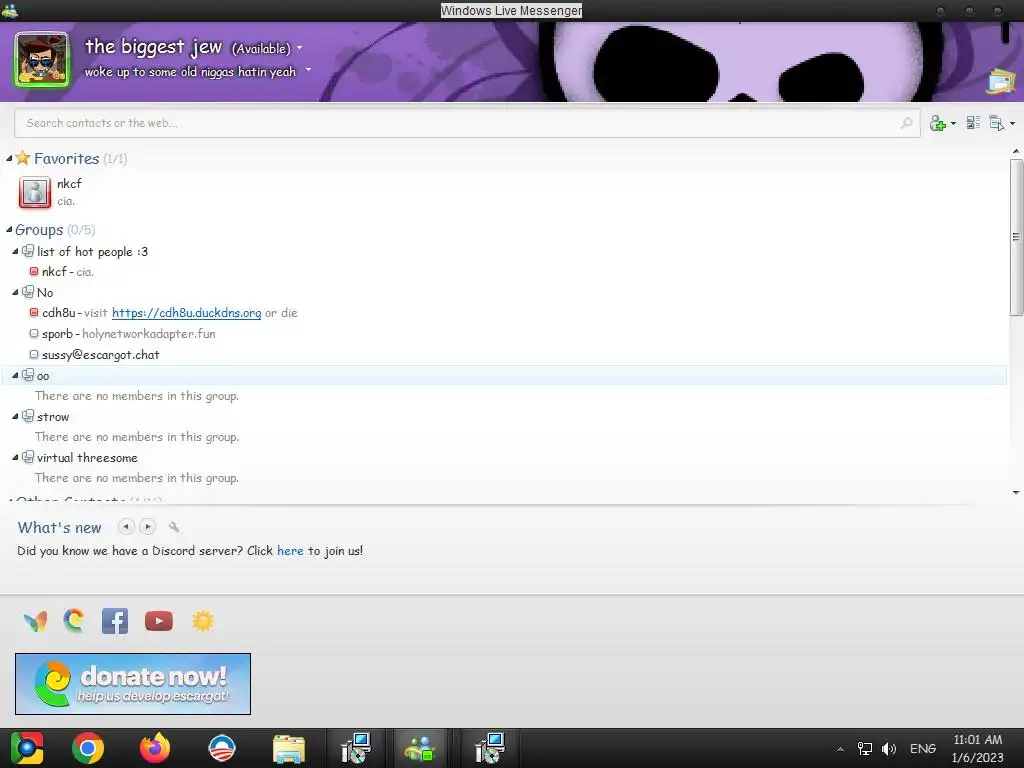Open the personal message dropdown arrow
The height and width of the screenshot is (768, 1024).
(x=308, y=70)
